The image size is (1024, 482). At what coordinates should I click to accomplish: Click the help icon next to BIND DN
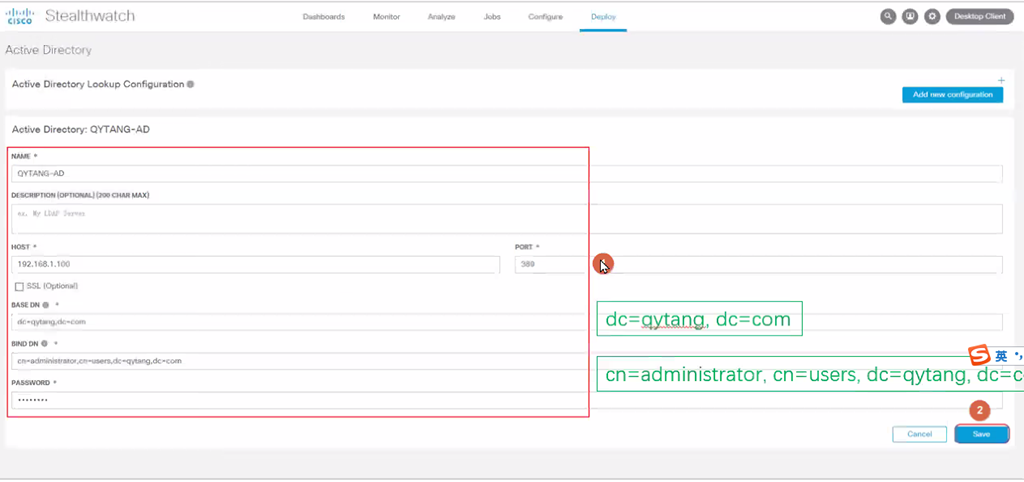(45, 344)
